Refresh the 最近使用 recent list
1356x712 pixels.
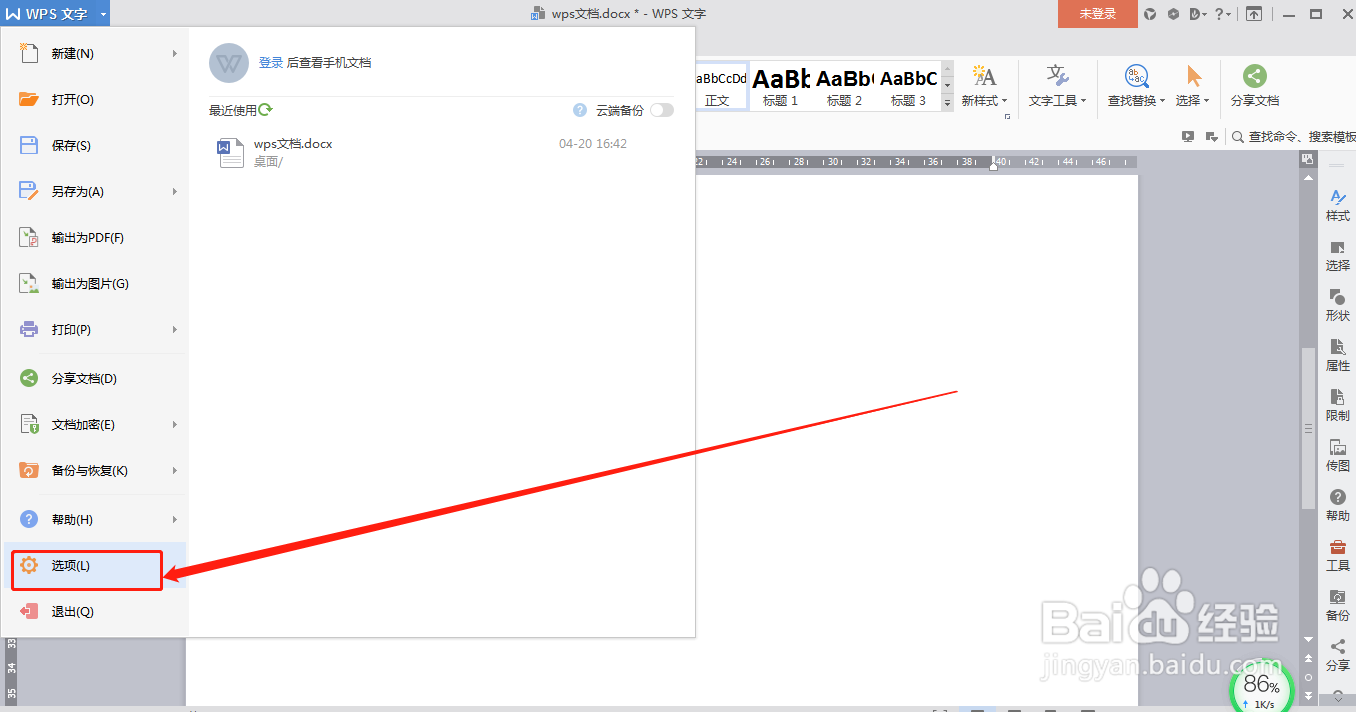click(x=266, y=110)
